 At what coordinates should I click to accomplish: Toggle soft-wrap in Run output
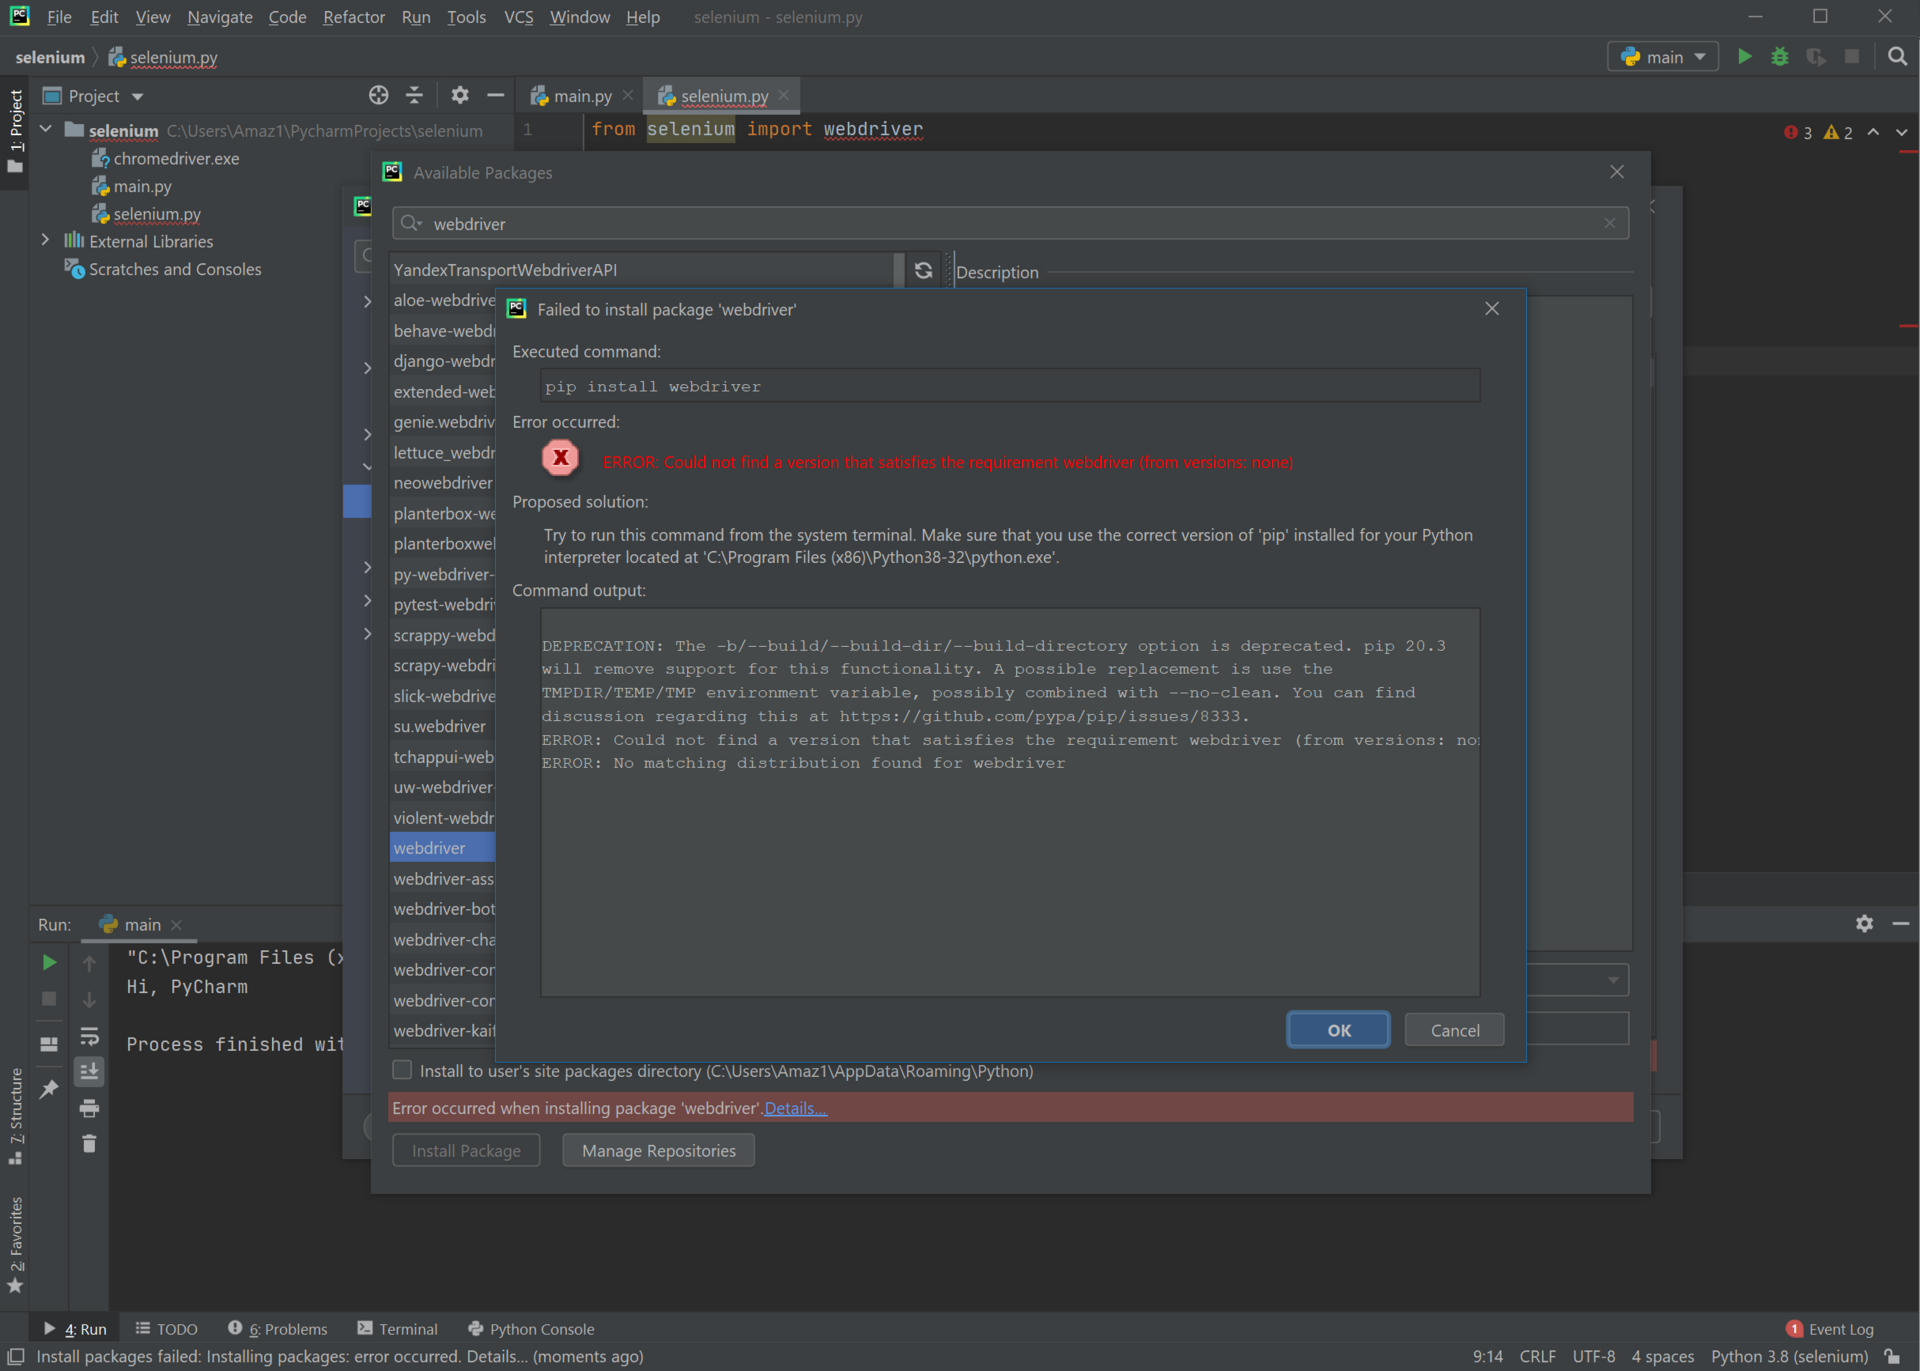pos(89,1036)
